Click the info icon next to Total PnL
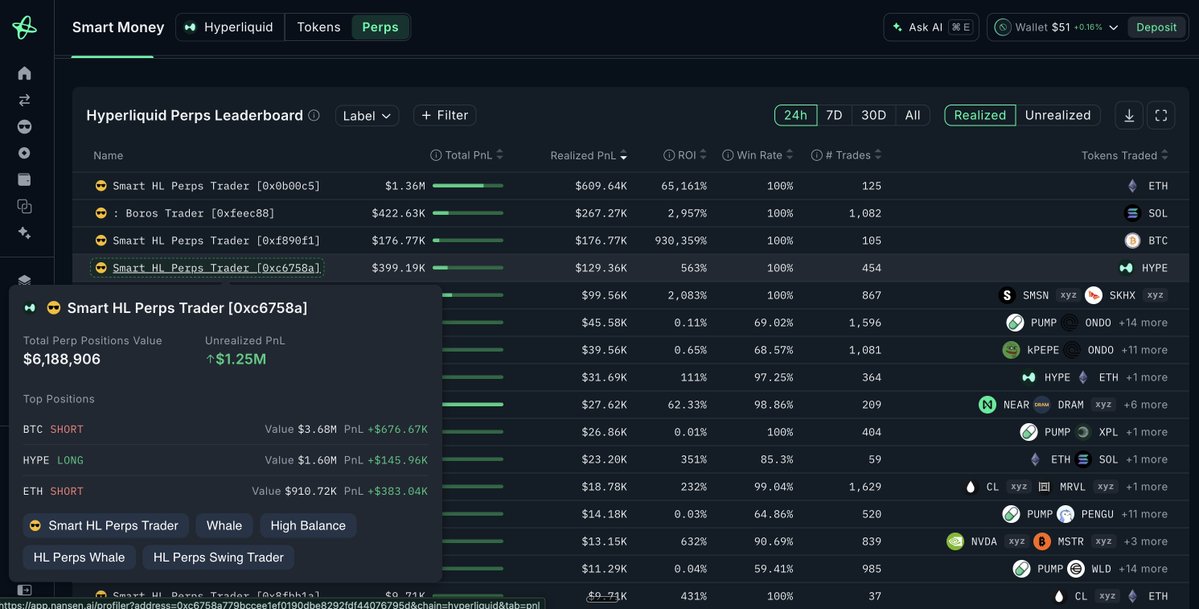Screen dimensions: 1199x609 point(436,155)
